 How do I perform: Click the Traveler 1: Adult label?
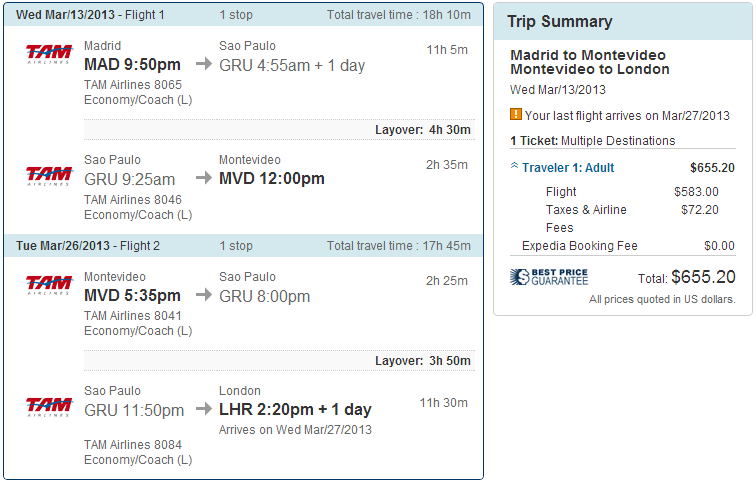coord(568,167)
